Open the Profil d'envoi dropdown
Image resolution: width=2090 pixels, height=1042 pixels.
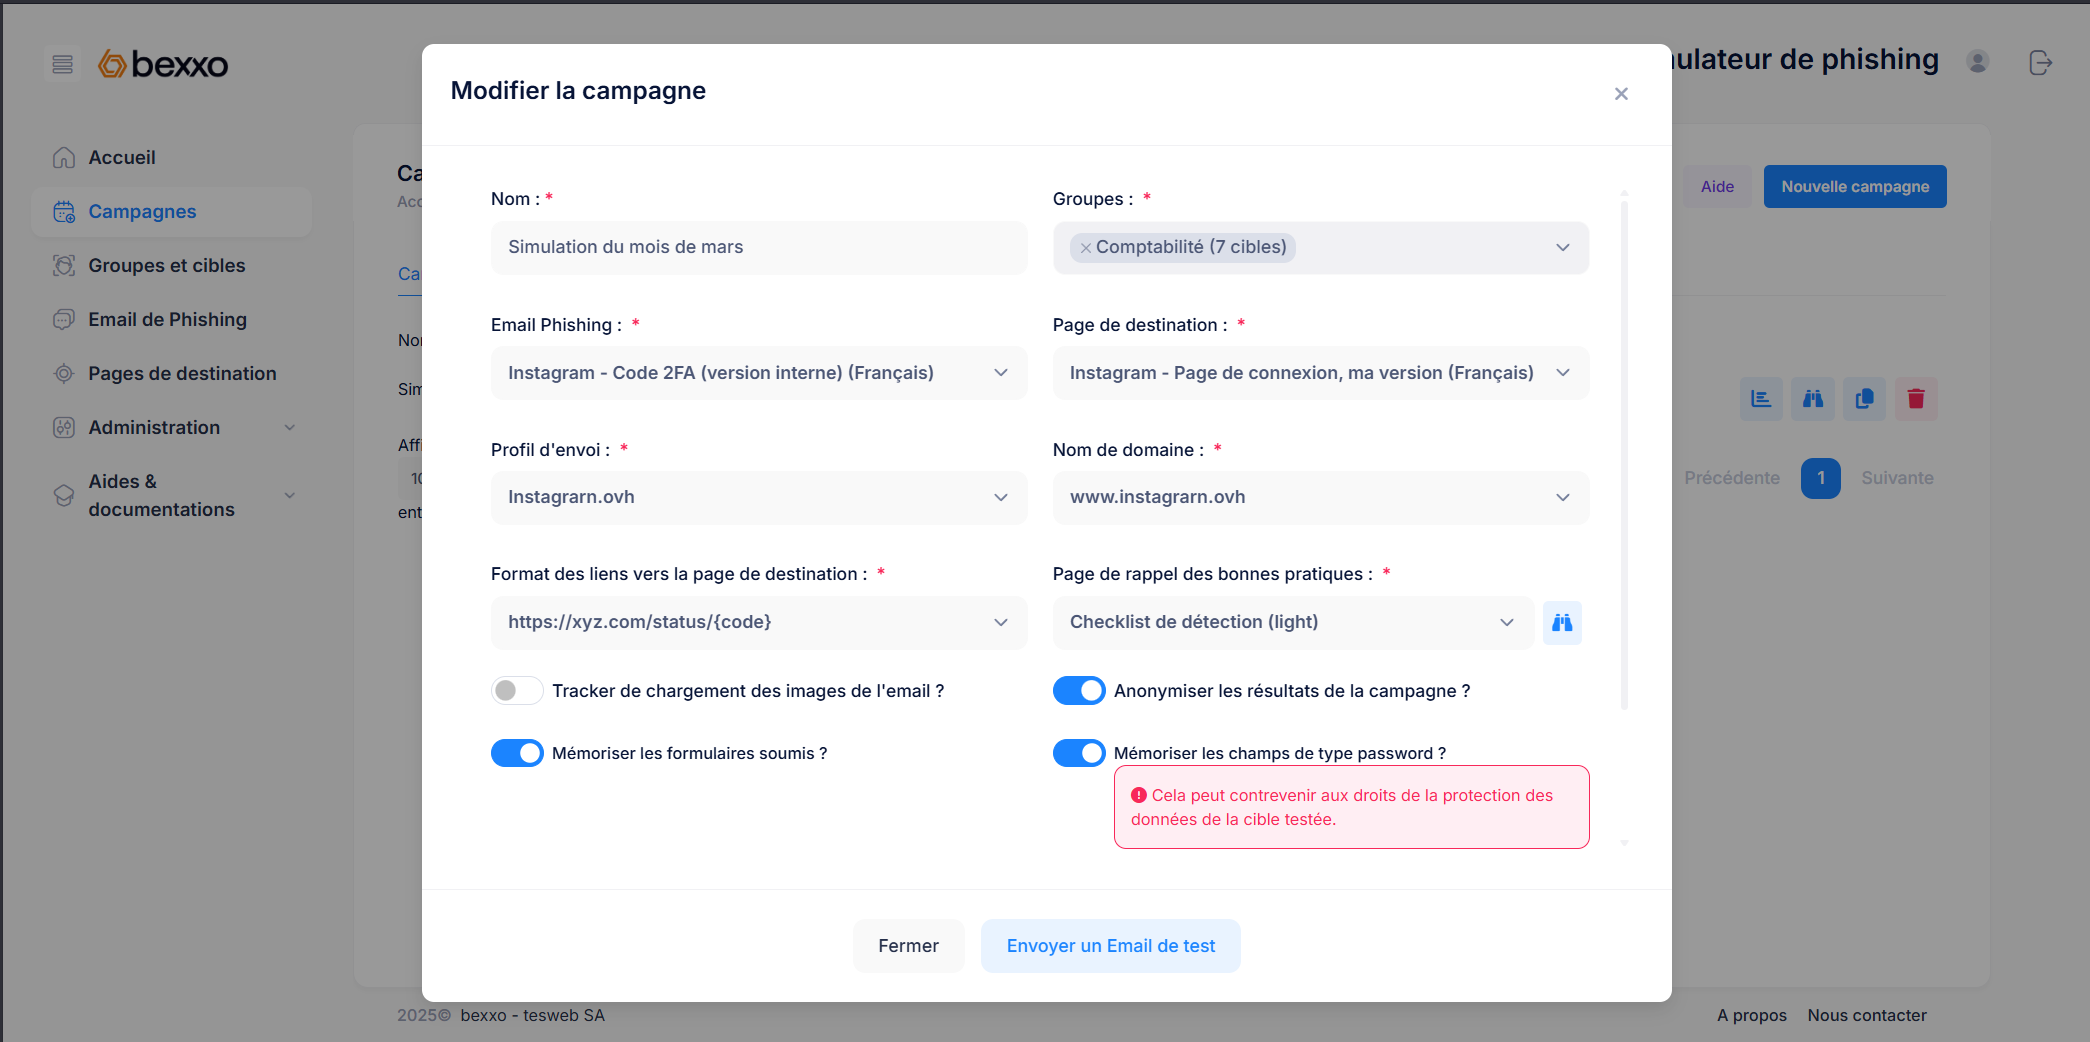pos(758,498)
